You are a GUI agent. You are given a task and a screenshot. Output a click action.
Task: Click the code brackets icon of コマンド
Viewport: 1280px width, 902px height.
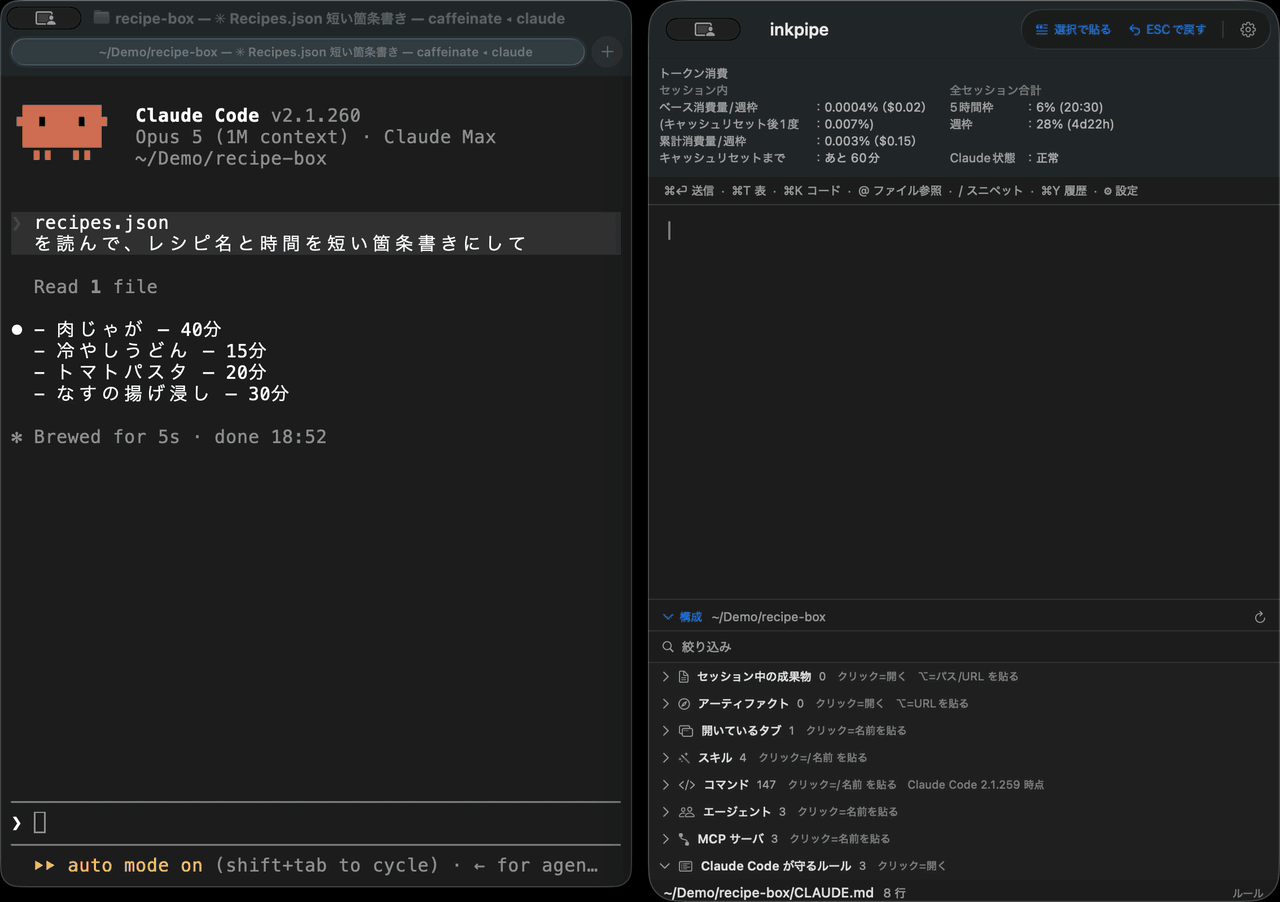click(687, 785)
